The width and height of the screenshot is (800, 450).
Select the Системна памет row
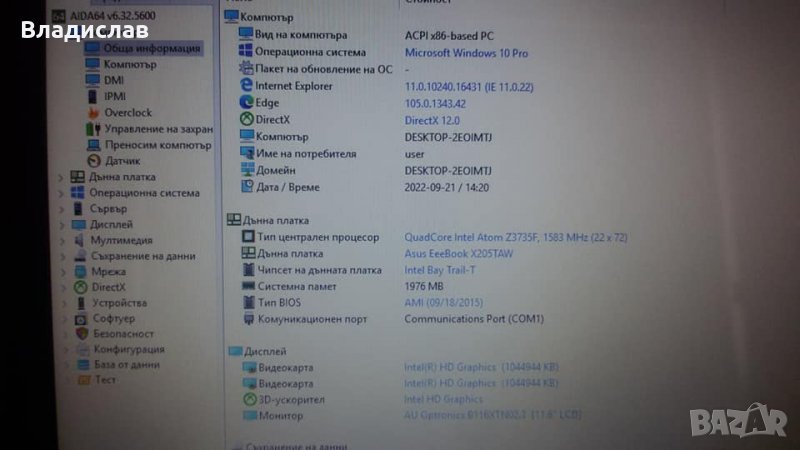(x=299, y=286)
